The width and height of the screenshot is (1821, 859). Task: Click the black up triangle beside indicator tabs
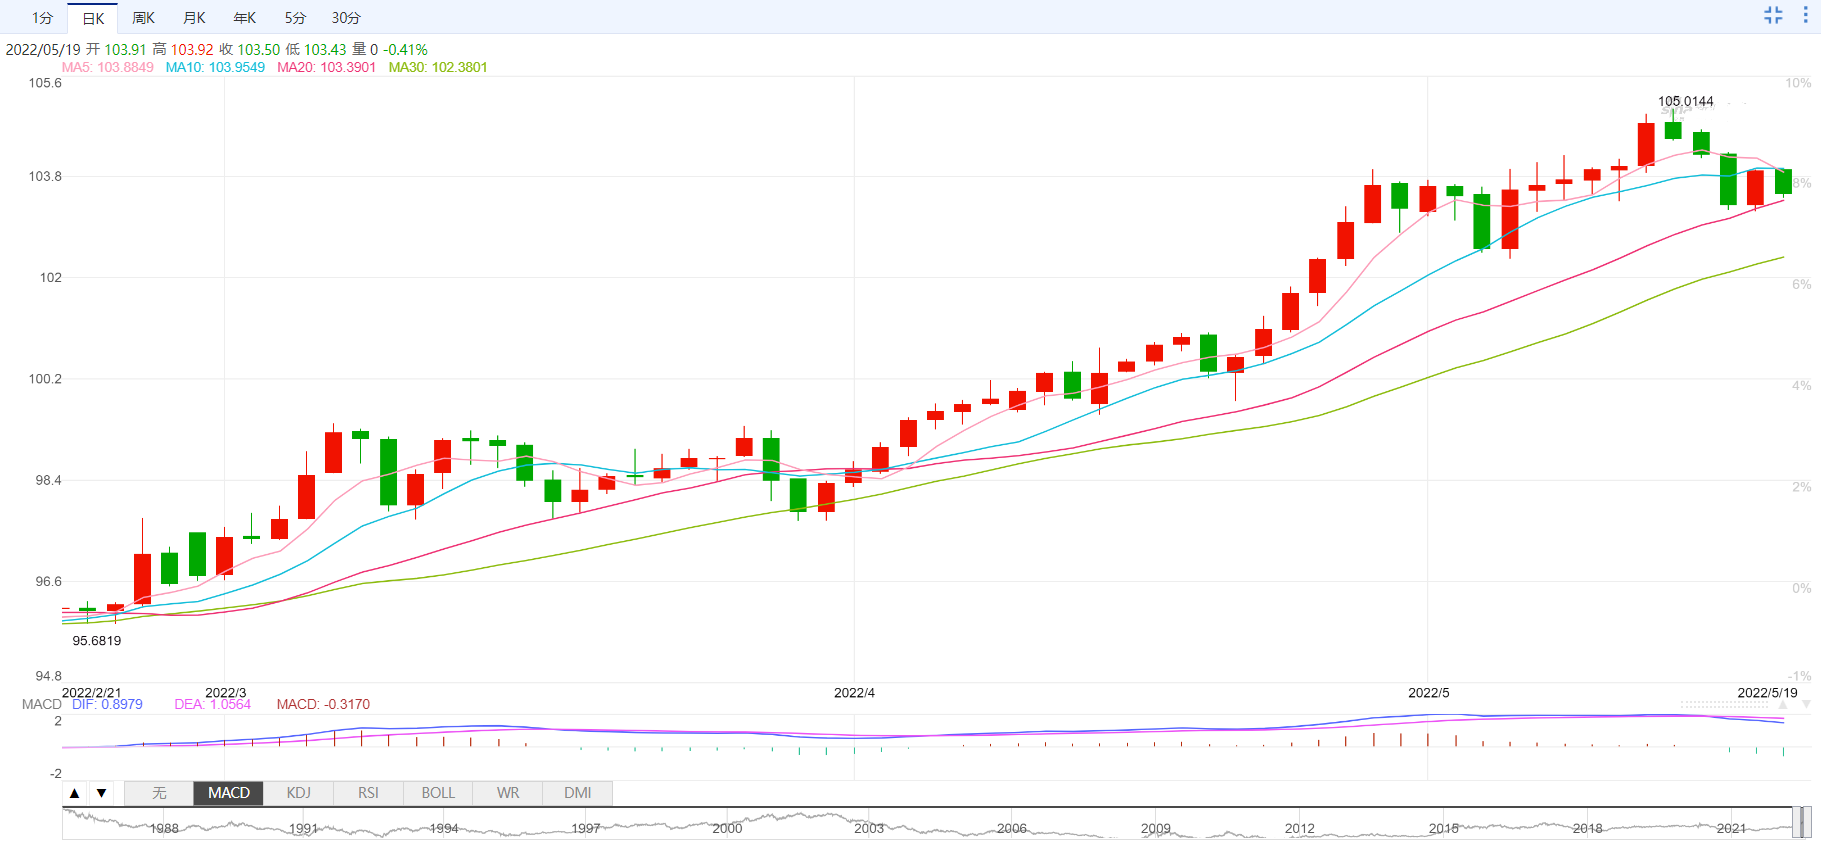[74, 793]
